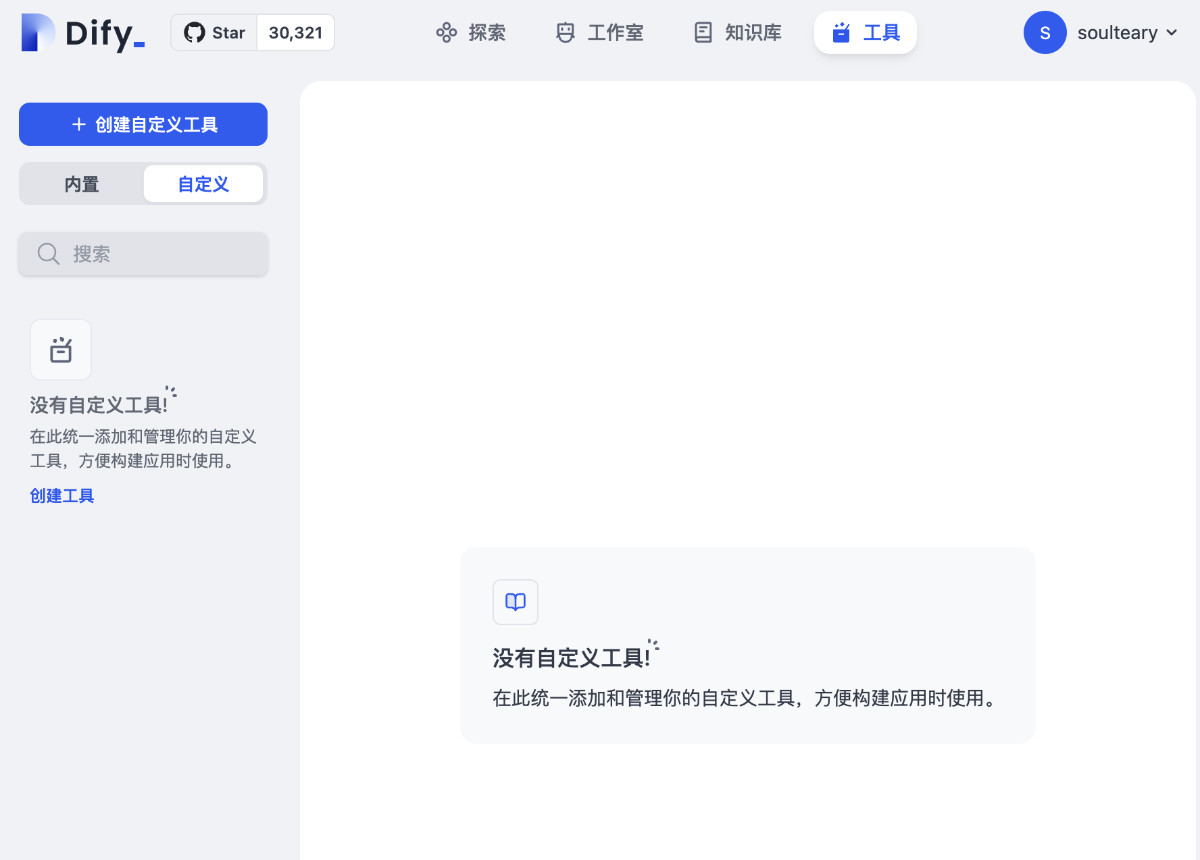This screenshot has height=860, width=1200.
Task: Focus the 搜索 search input field
Action: coord(160,254)
